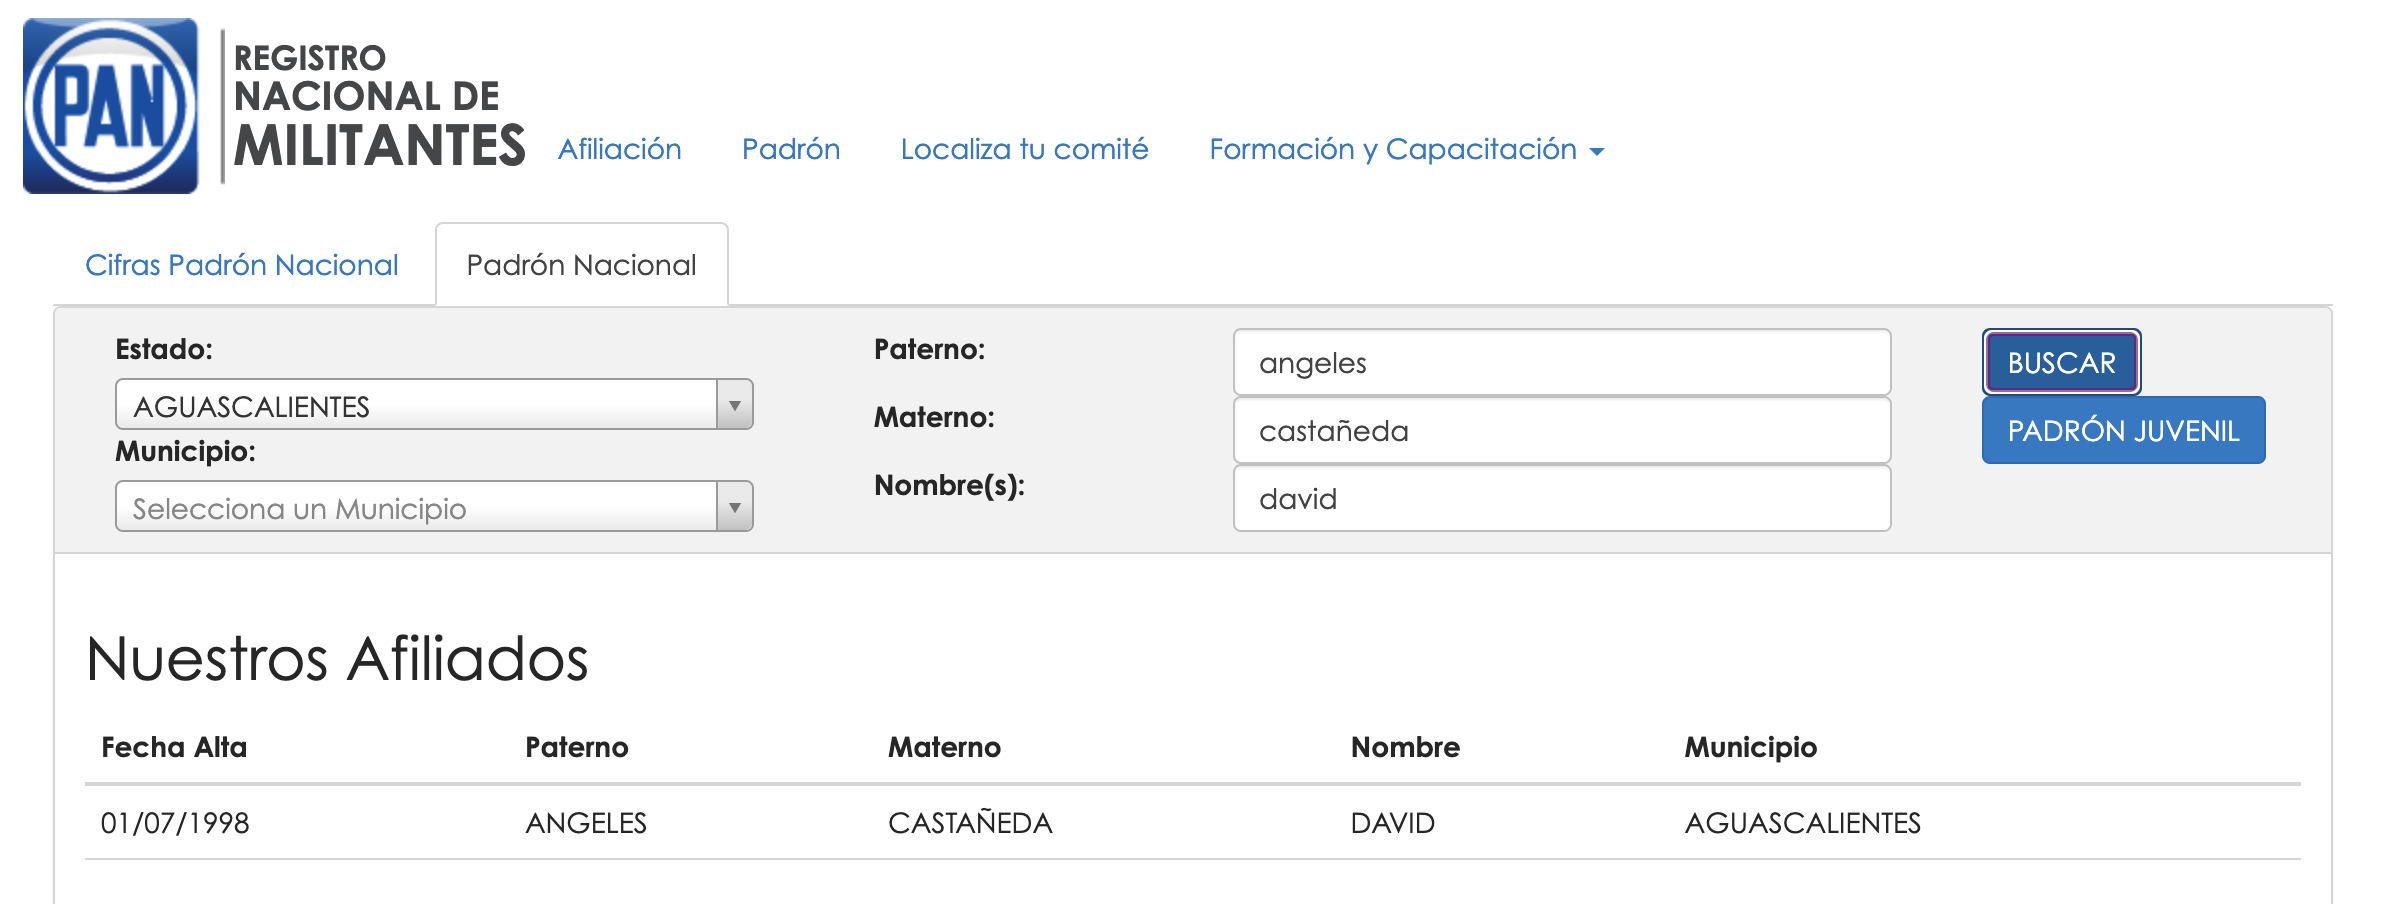2394x904 pixels.
Task: Click the PAN party logo
Action: coord(110,106)
